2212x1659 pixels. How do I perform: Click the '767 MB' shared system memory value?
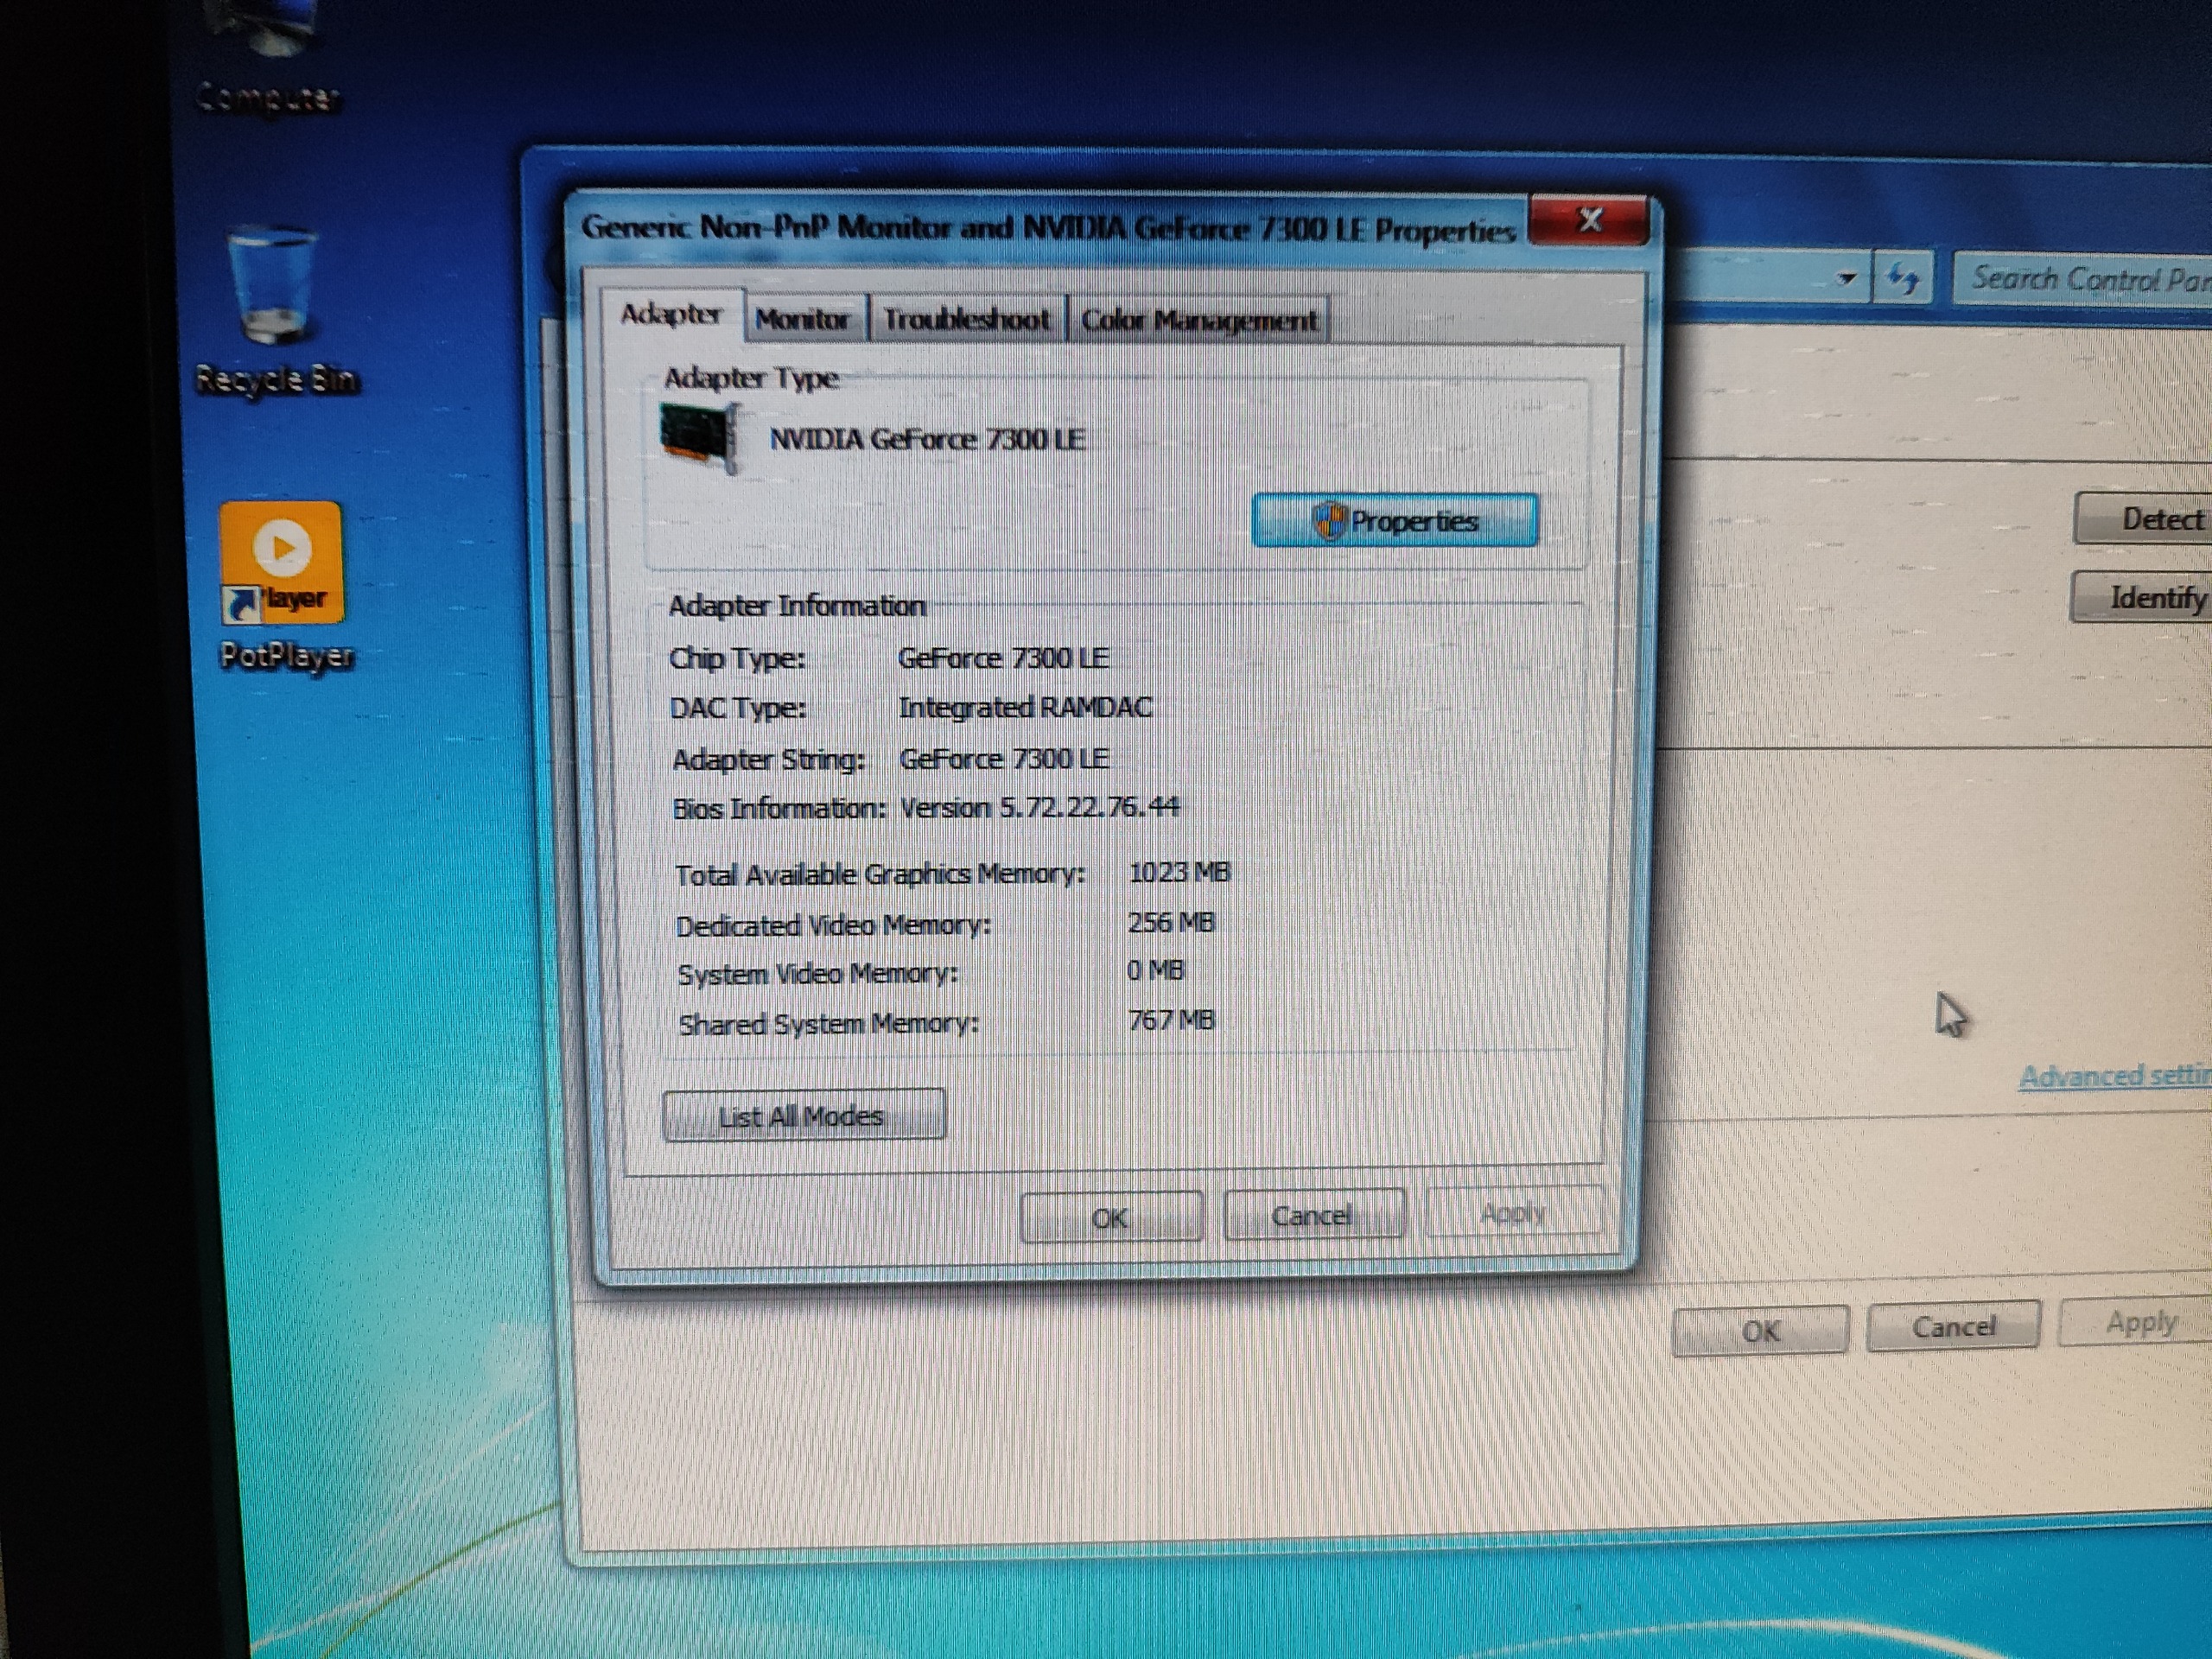point(1170,1020)
